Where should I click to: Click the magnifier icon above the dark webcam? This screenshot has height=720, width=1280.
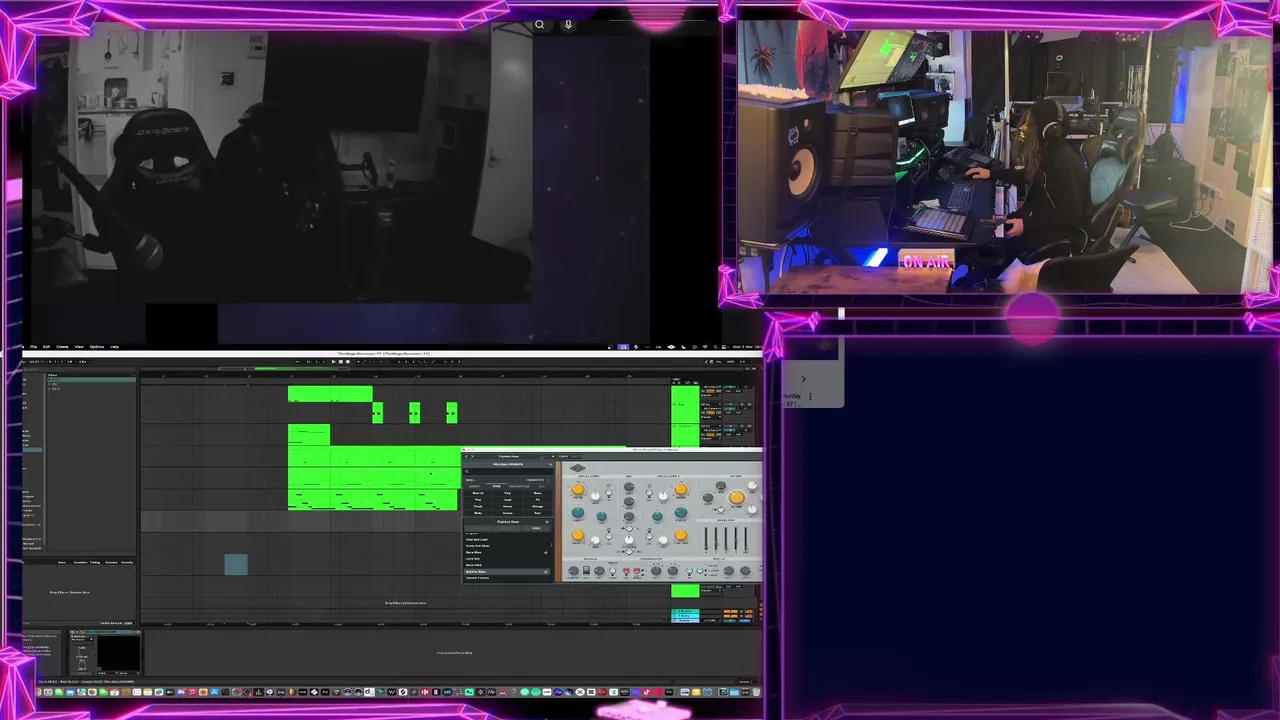pyautogui.click(x=539, y=24)
